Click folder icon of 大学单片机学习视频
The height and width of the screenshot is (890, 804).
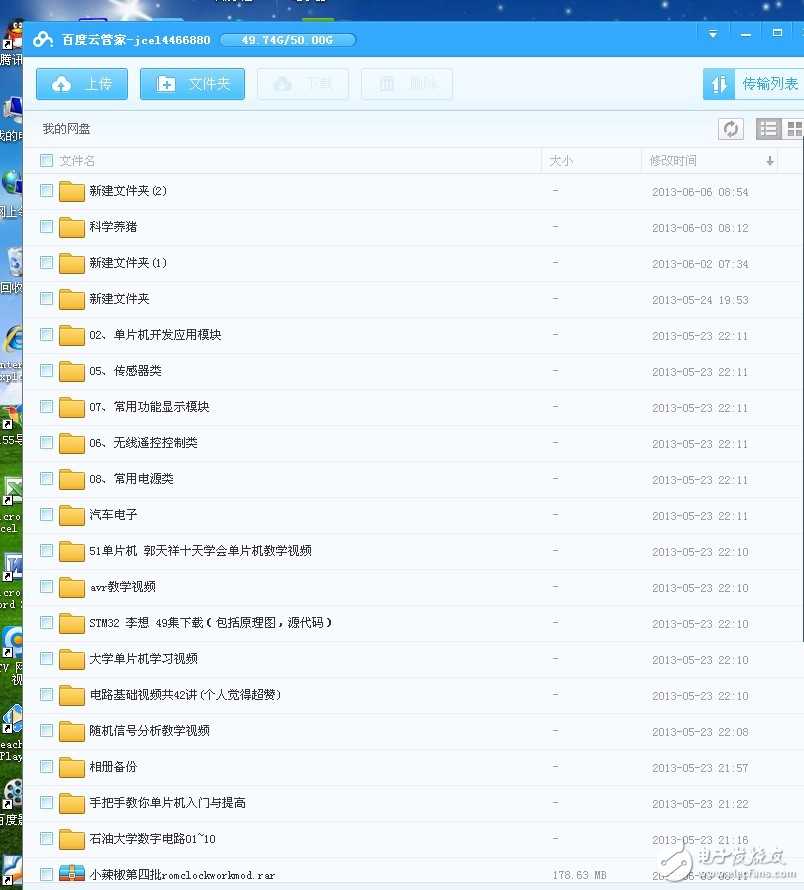point(72,659)
